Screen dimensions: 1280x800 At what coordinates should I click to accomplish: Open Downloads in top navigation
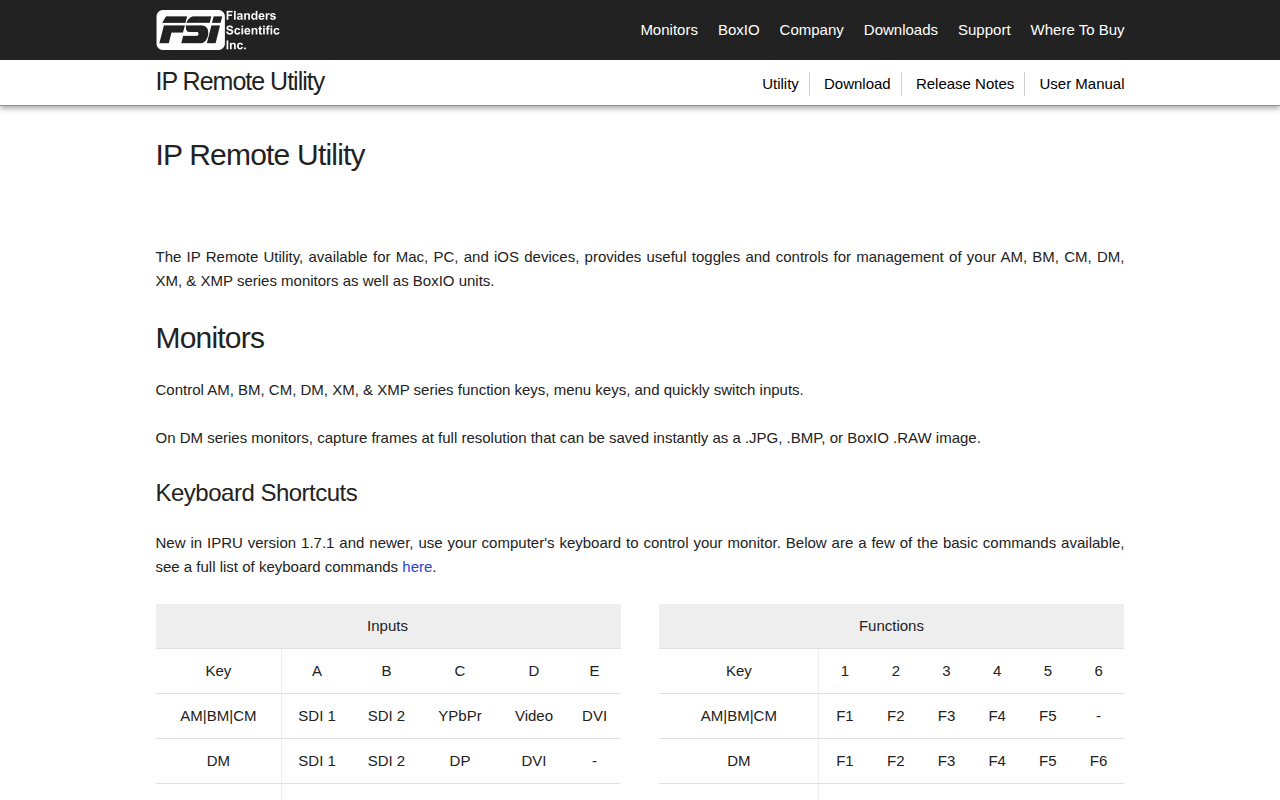901,30
